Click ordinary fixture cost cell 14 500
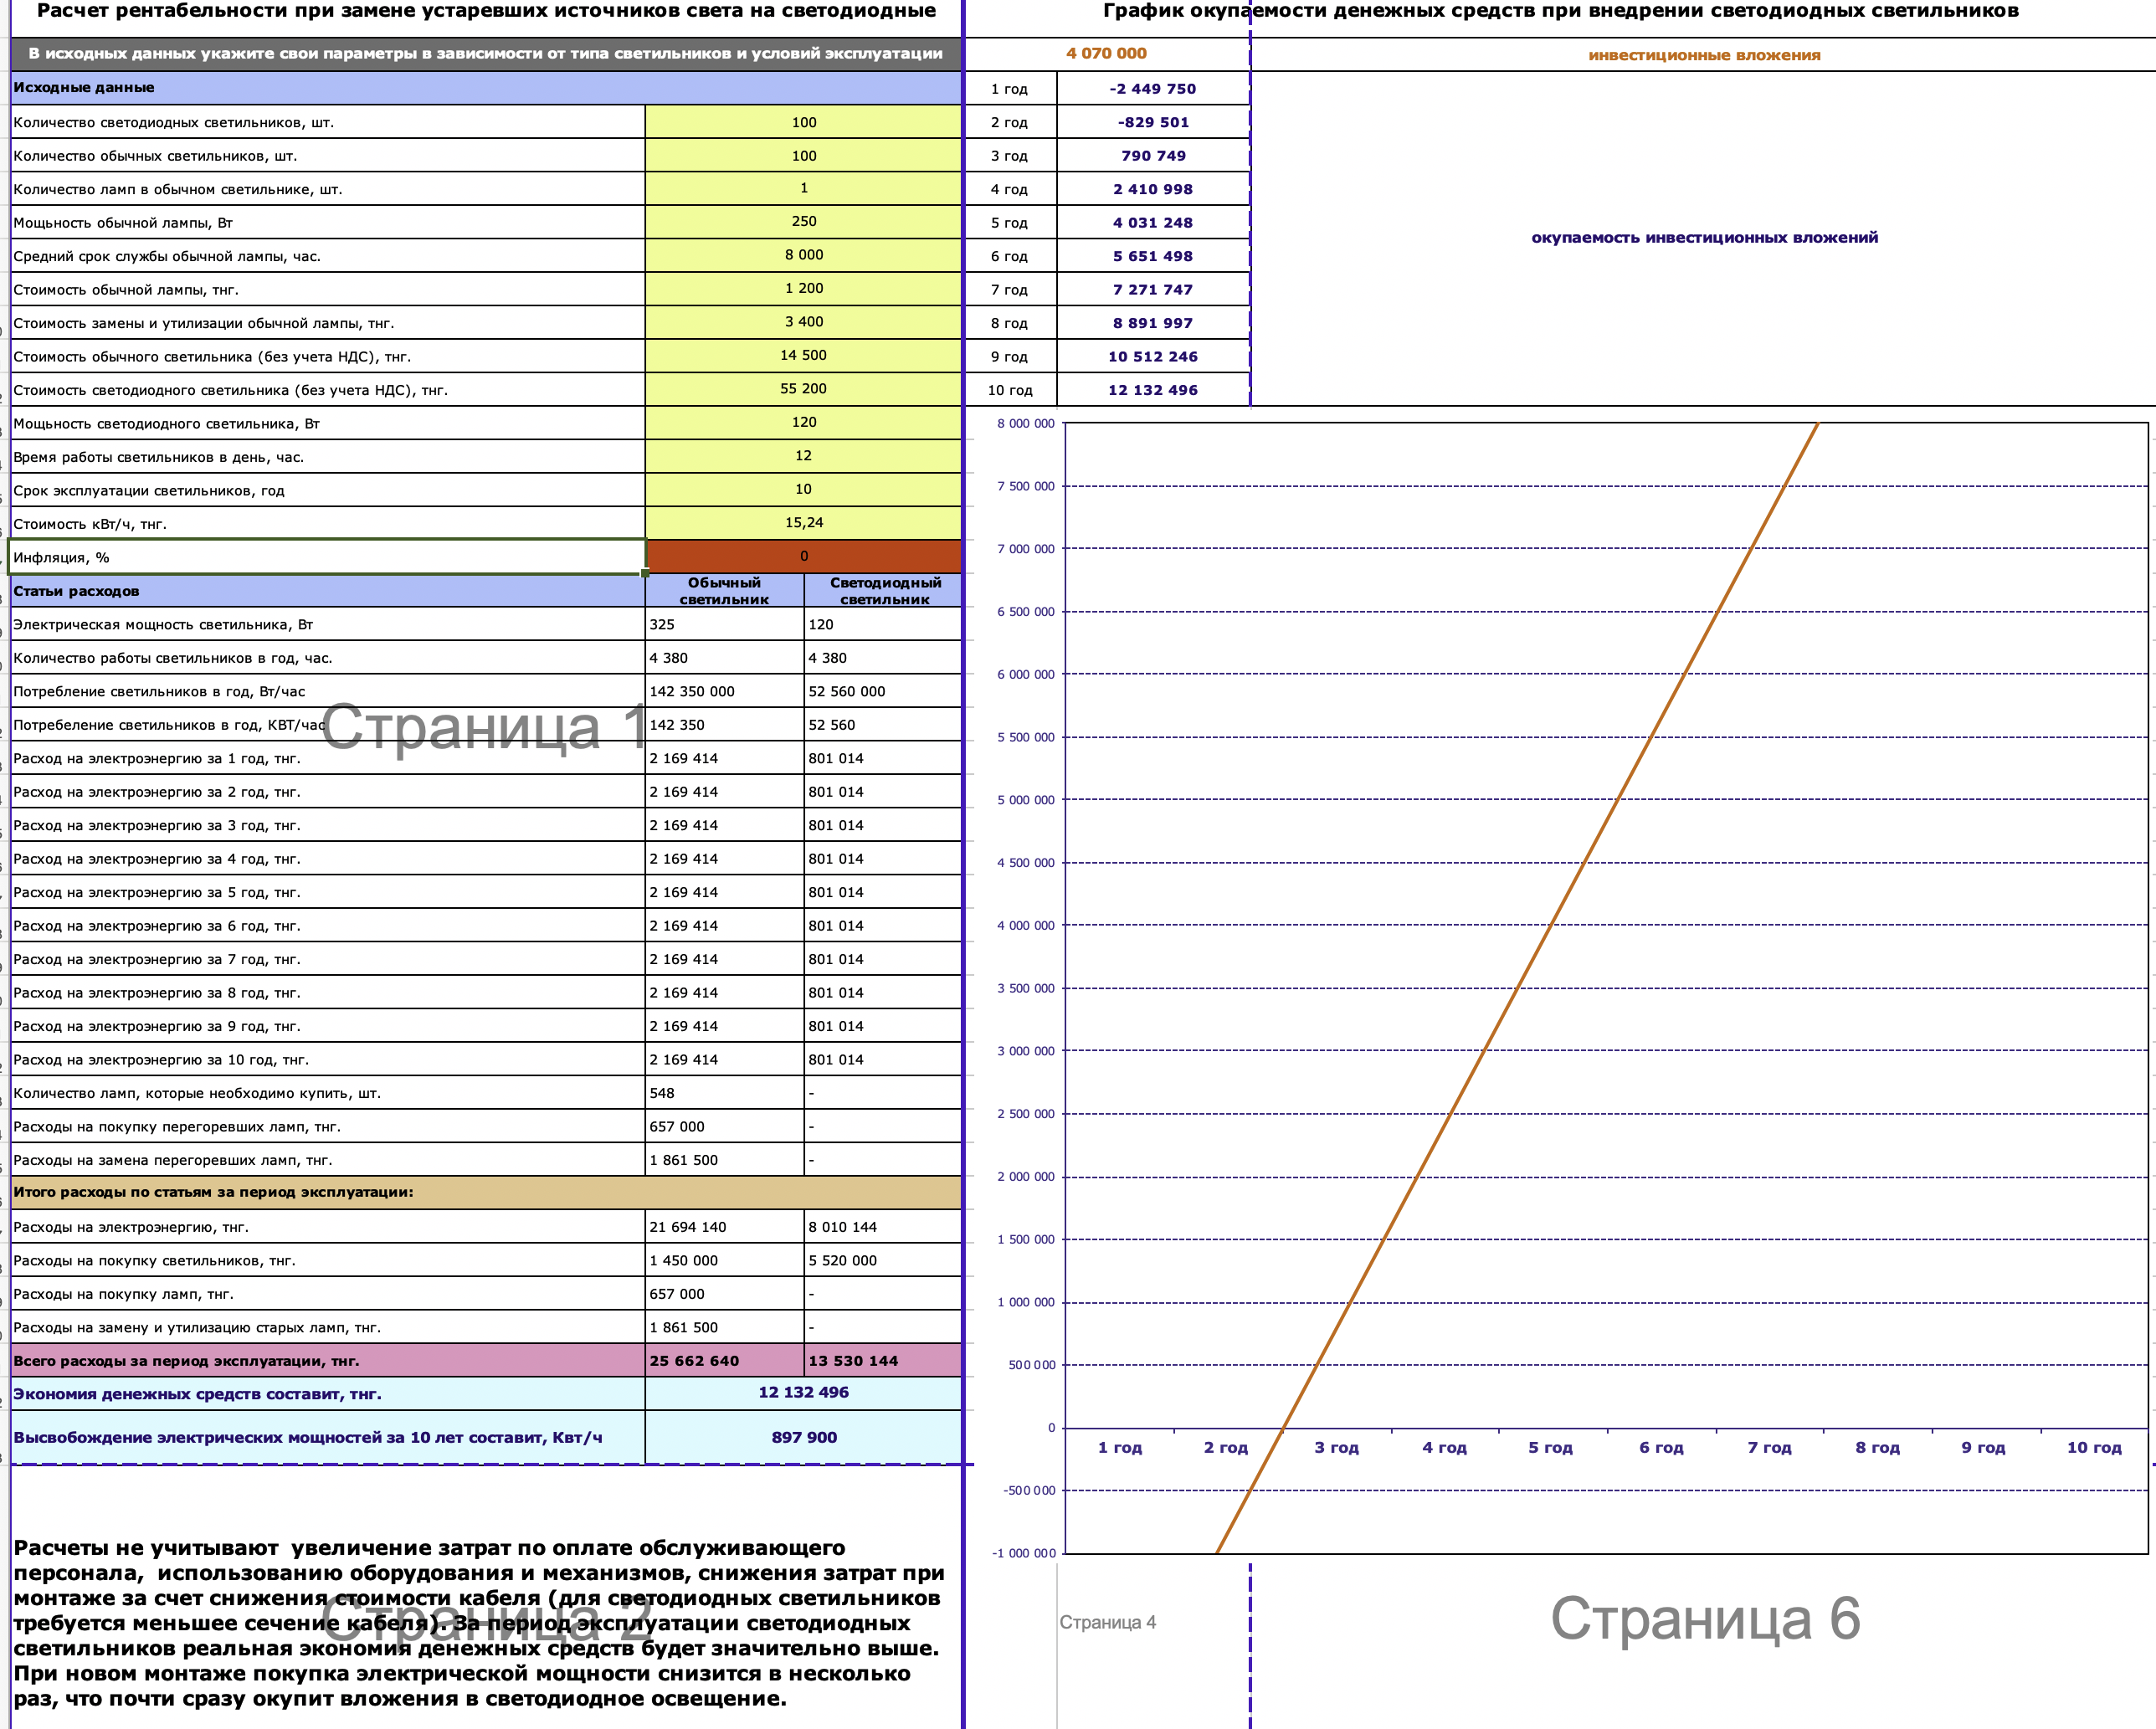Screen dimensions: 2156x1729 (803, 356)
